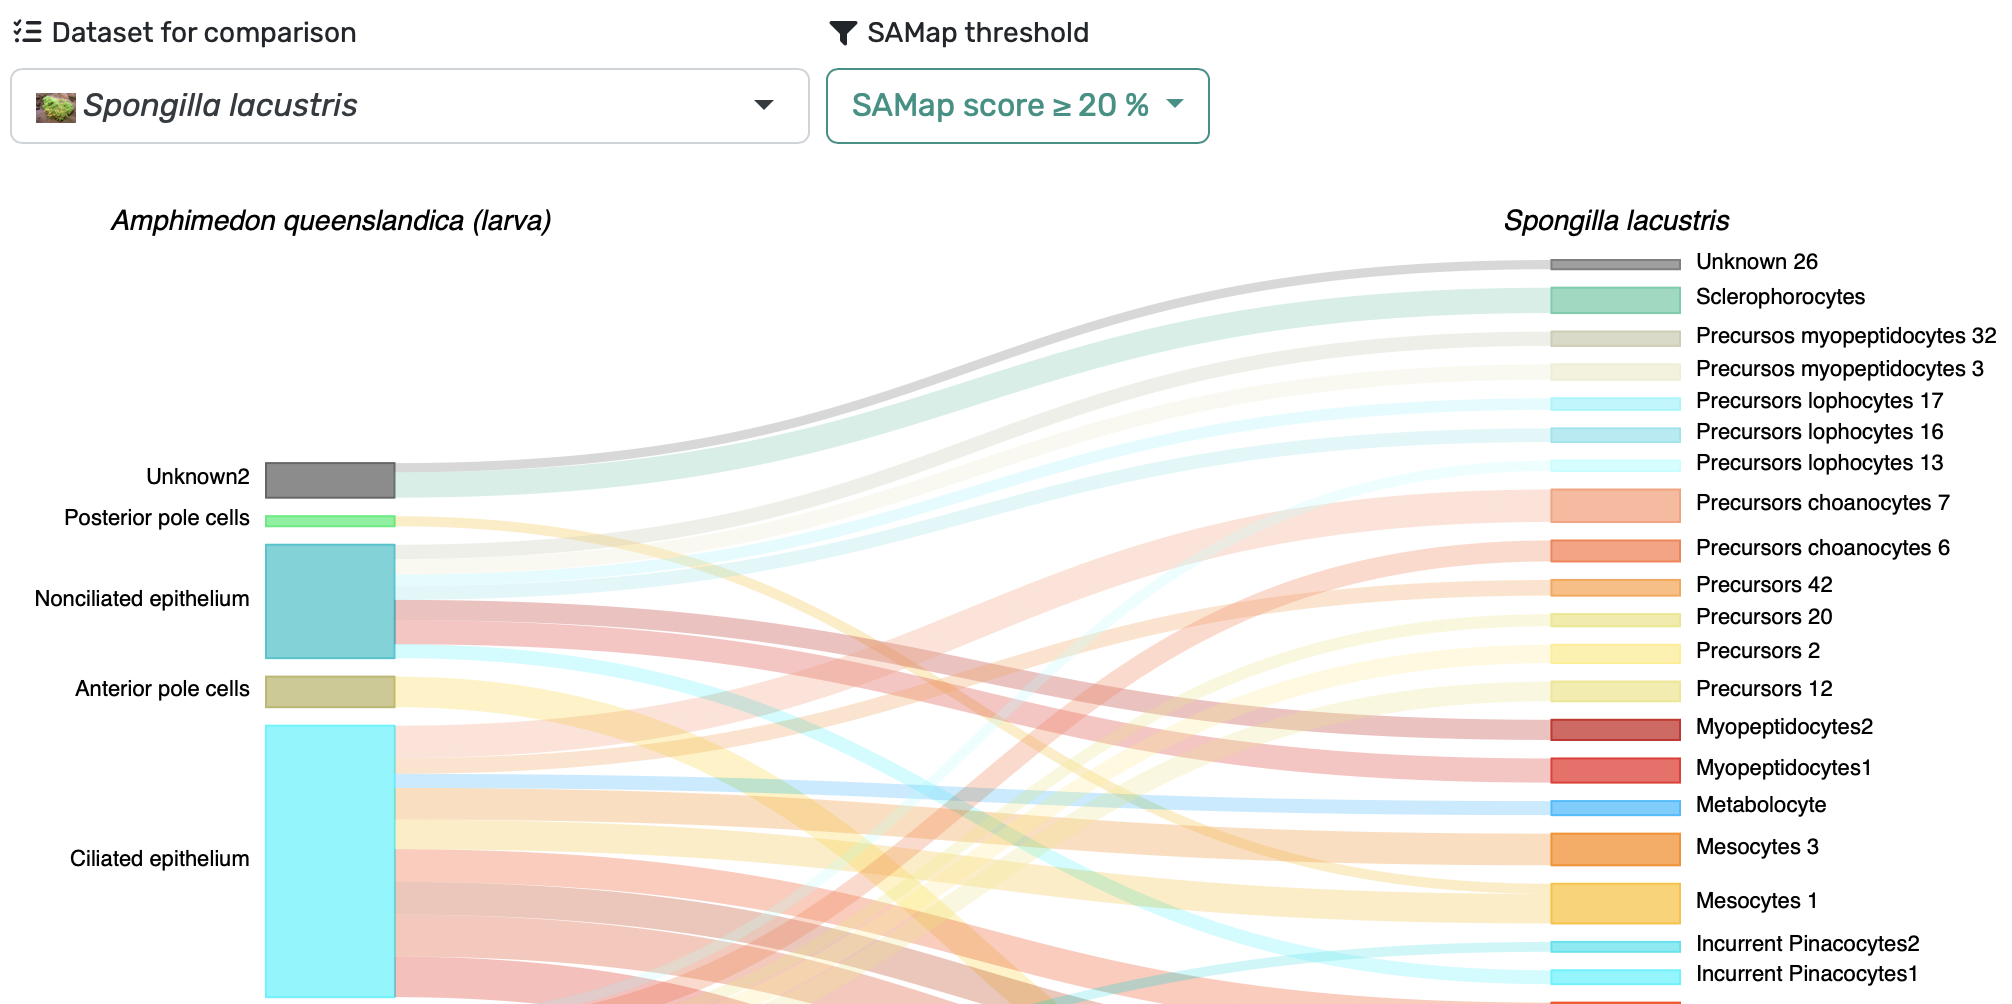Click the filter funnel icon
This screenshot has height=1004, width=2012.
coord(843,33)
